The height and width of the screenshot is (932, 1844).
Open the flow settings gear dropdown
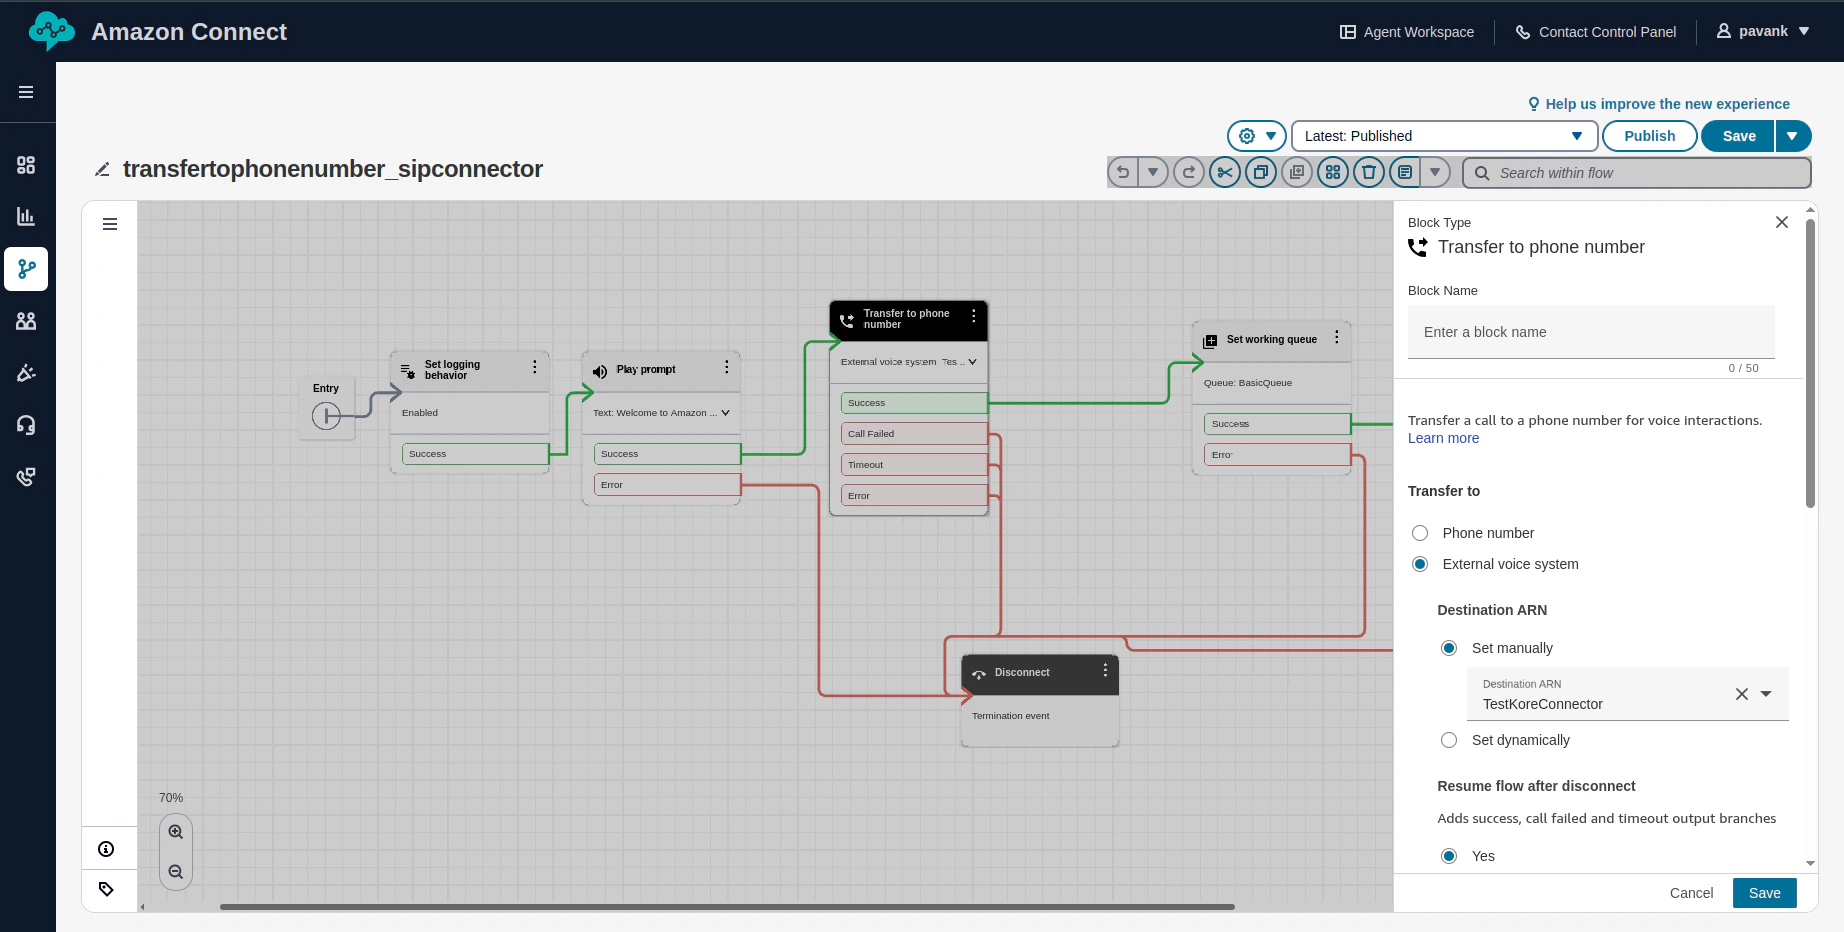[1256, 135]
